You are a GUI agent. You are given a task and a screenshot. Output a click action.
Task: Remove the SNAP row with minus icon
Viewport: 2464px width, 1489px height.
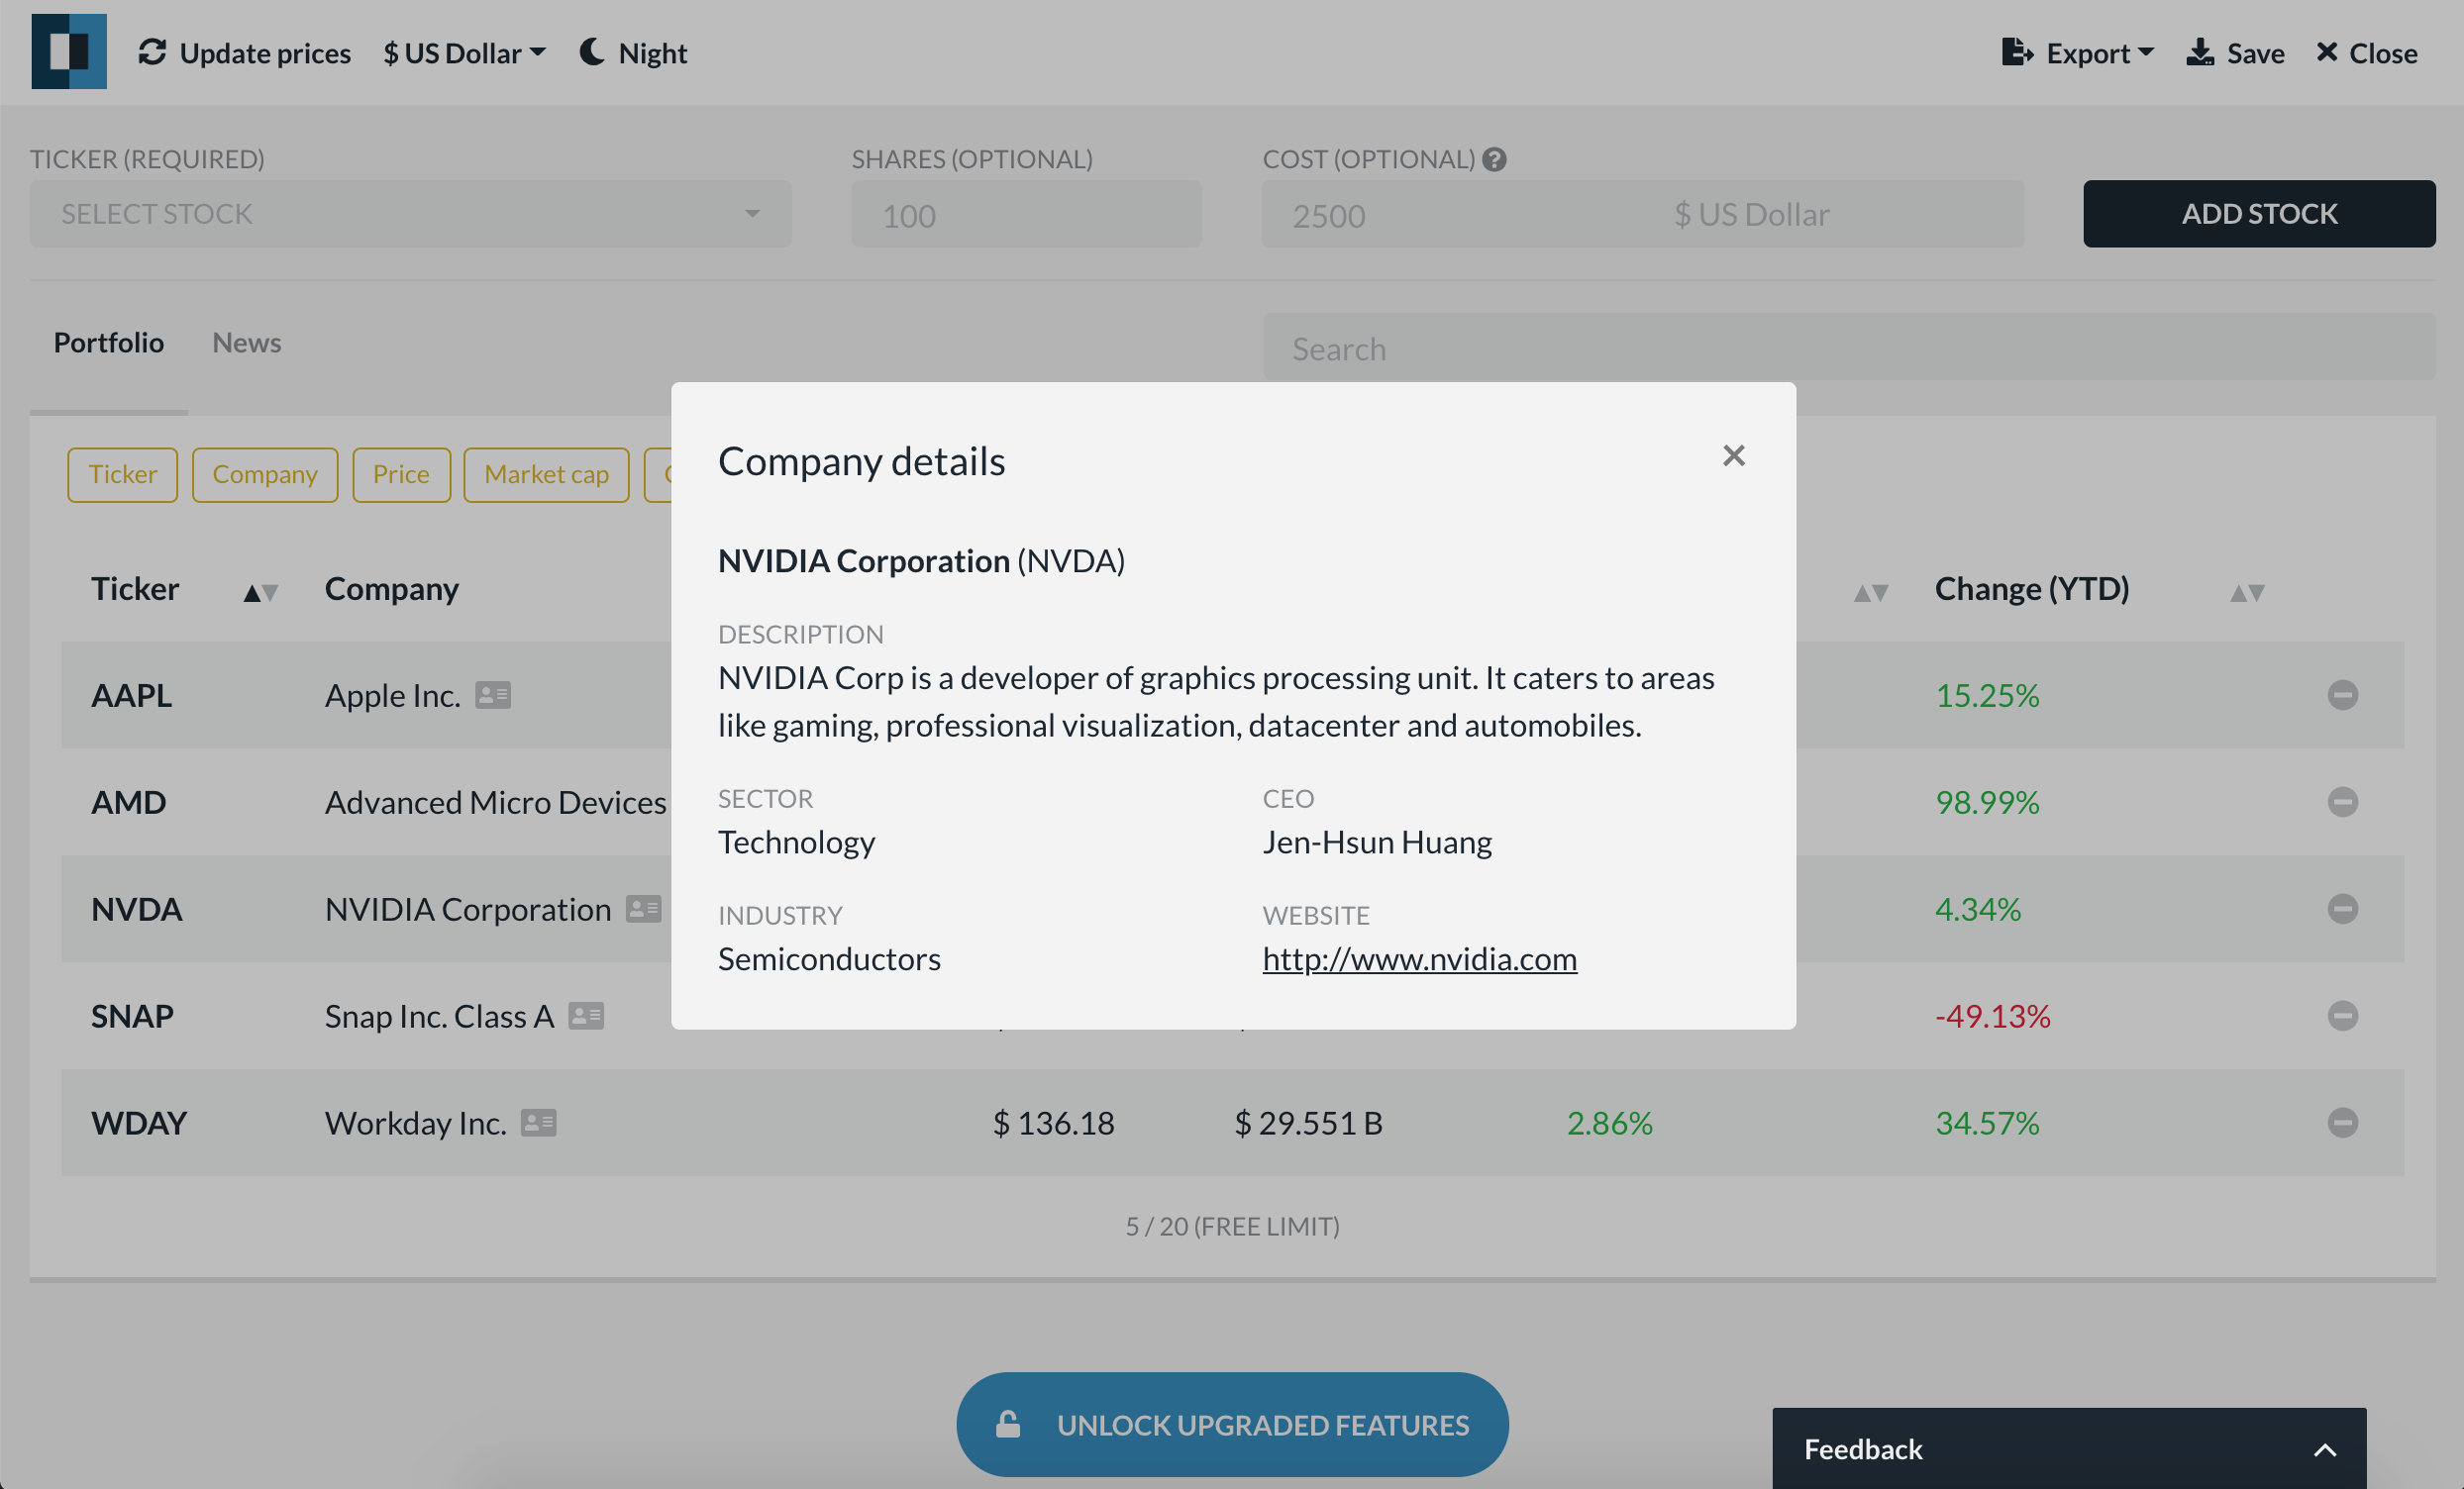[2342, 1015]
